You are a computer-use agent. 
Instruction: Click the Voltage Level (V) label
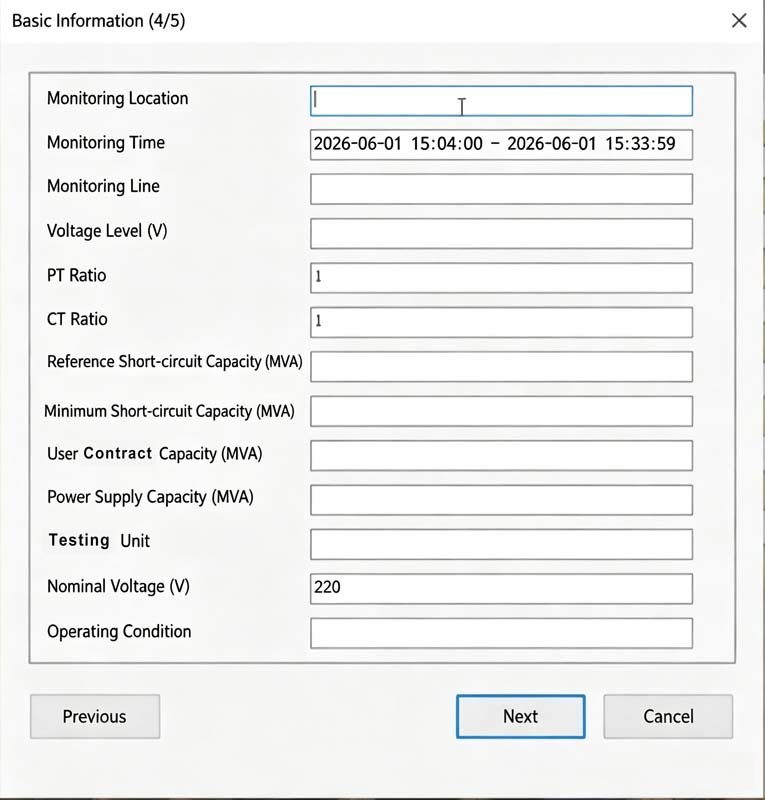[x=107, y=231]
